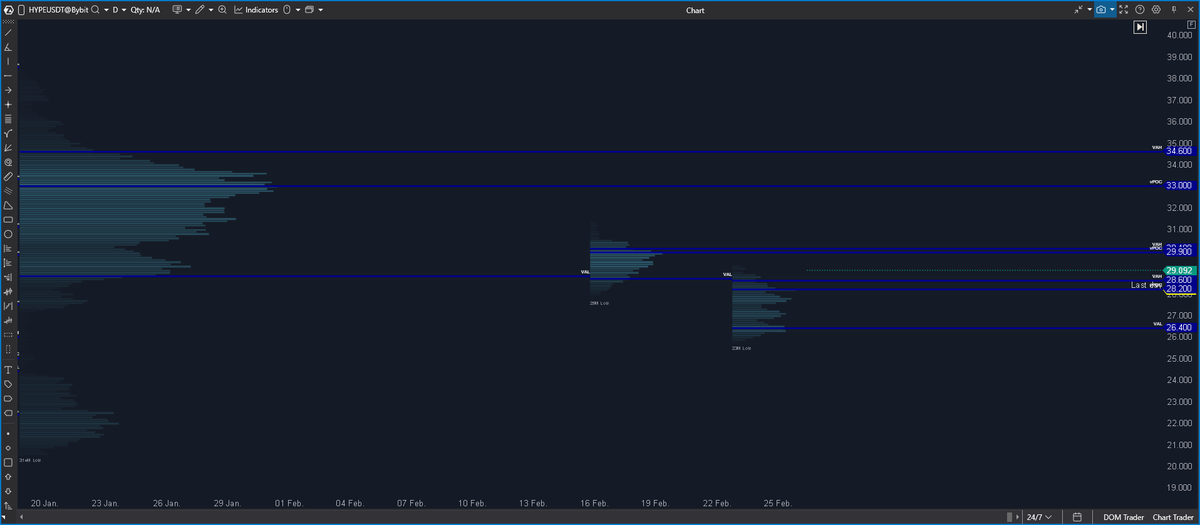Click the 34.600 VAH price label
1200x525 pixels.
pyautogui.click(x=1180, y=152)
